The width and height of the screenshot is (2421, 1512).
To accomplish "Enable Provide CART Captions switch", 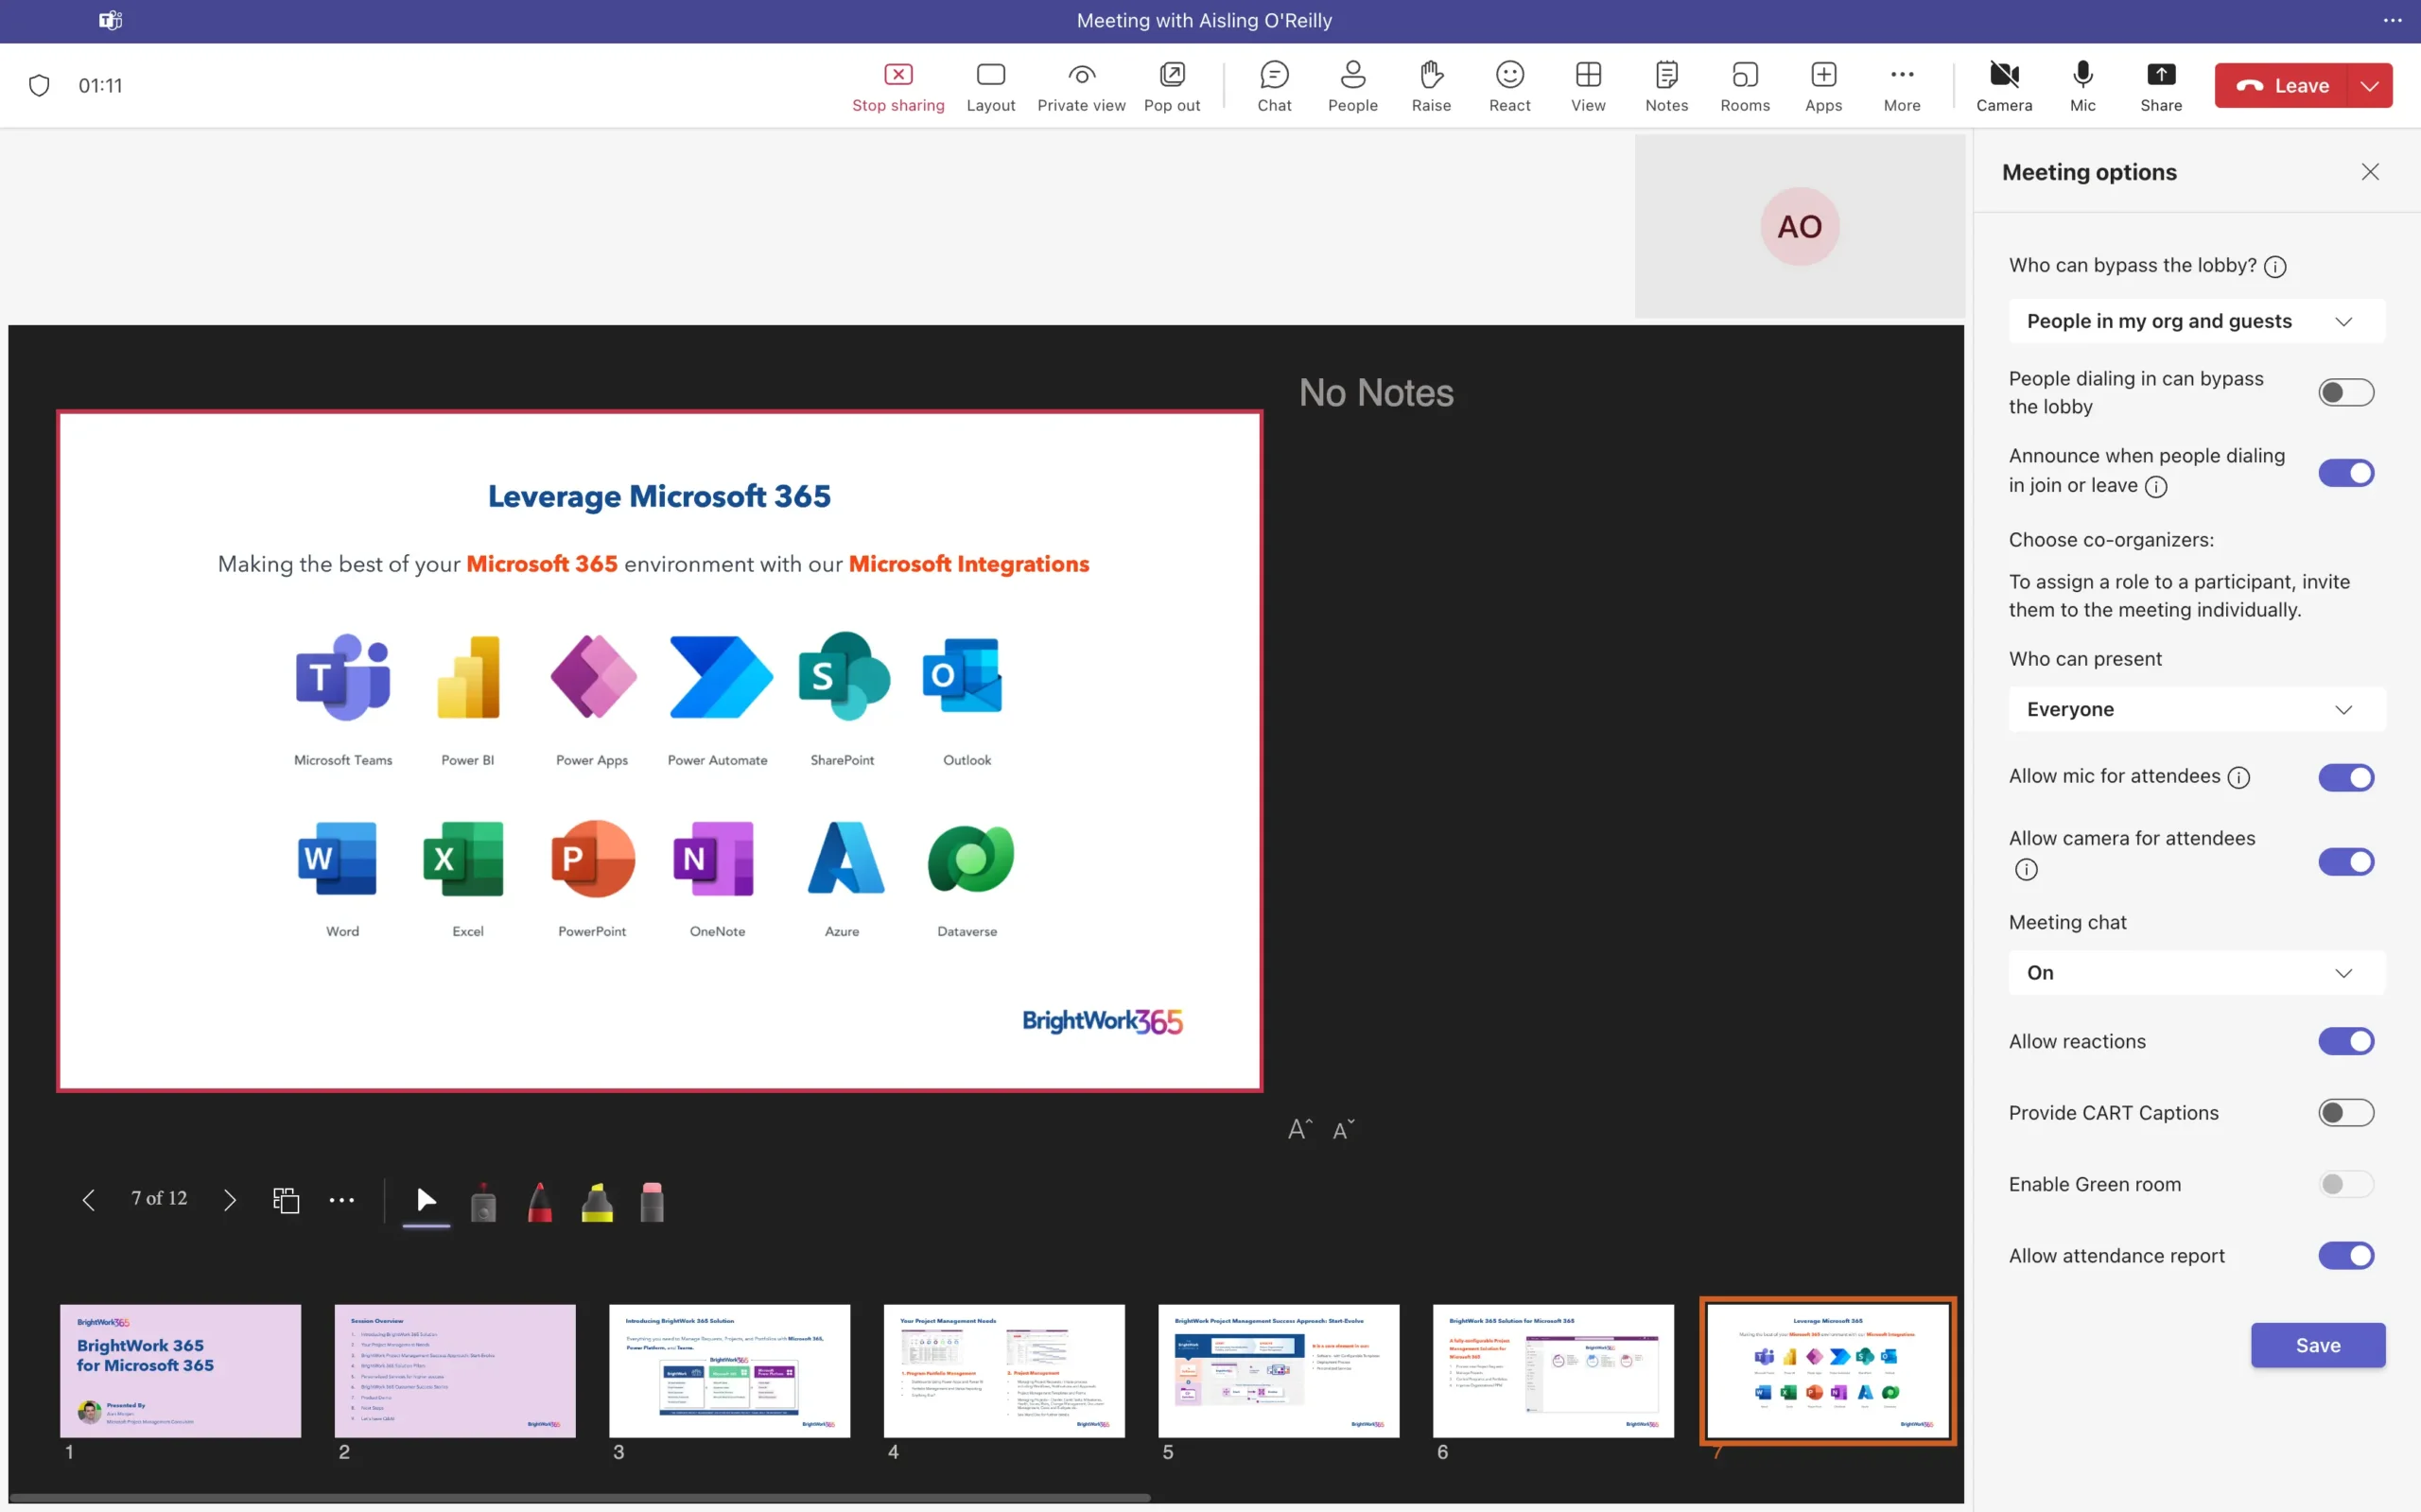I will [x=2345, y=1112].
